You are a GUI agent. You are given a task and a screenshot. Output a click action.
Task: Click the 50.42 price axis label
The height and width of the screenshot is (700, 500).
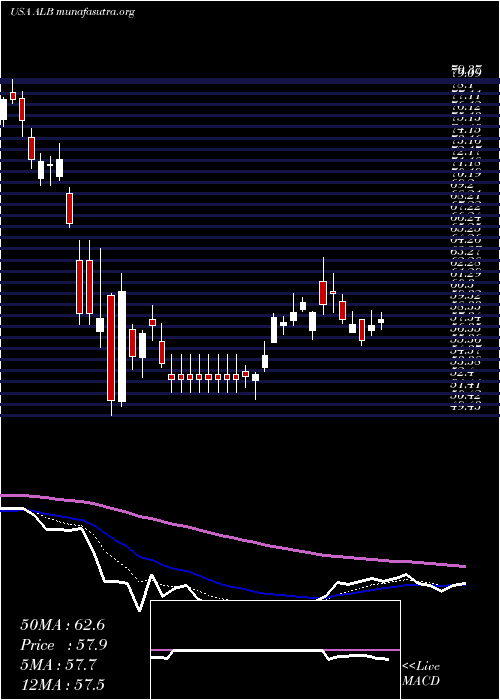(466, 396)
